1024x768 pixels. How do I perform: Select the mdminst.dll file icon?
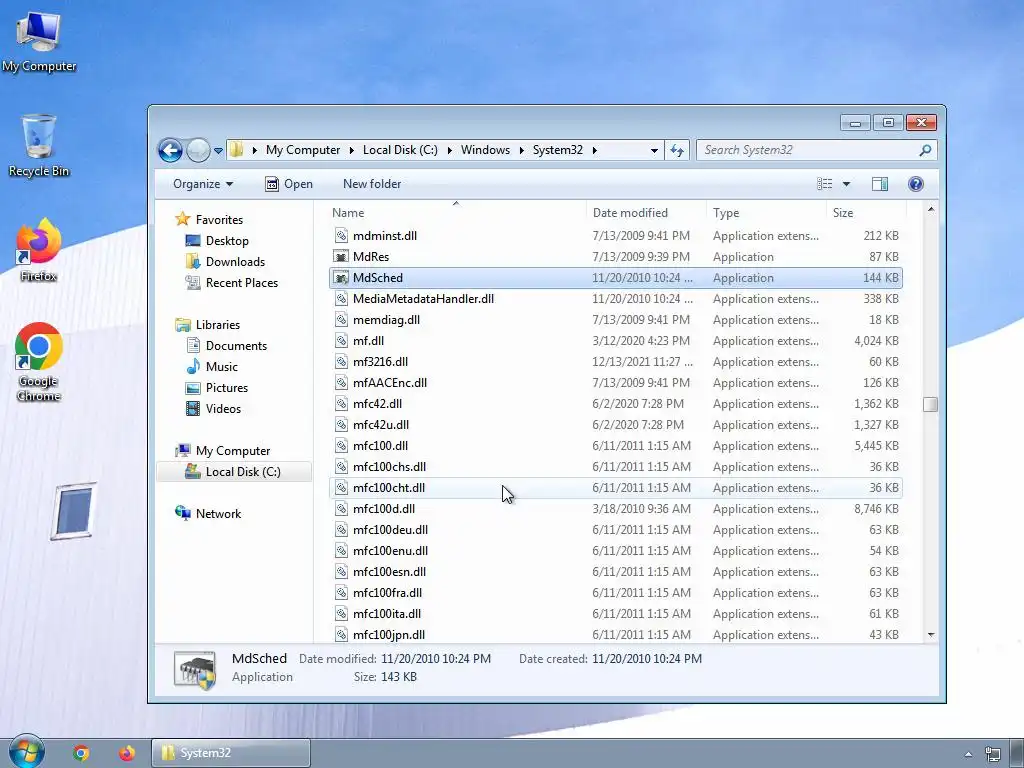click(x=341, y=236)
